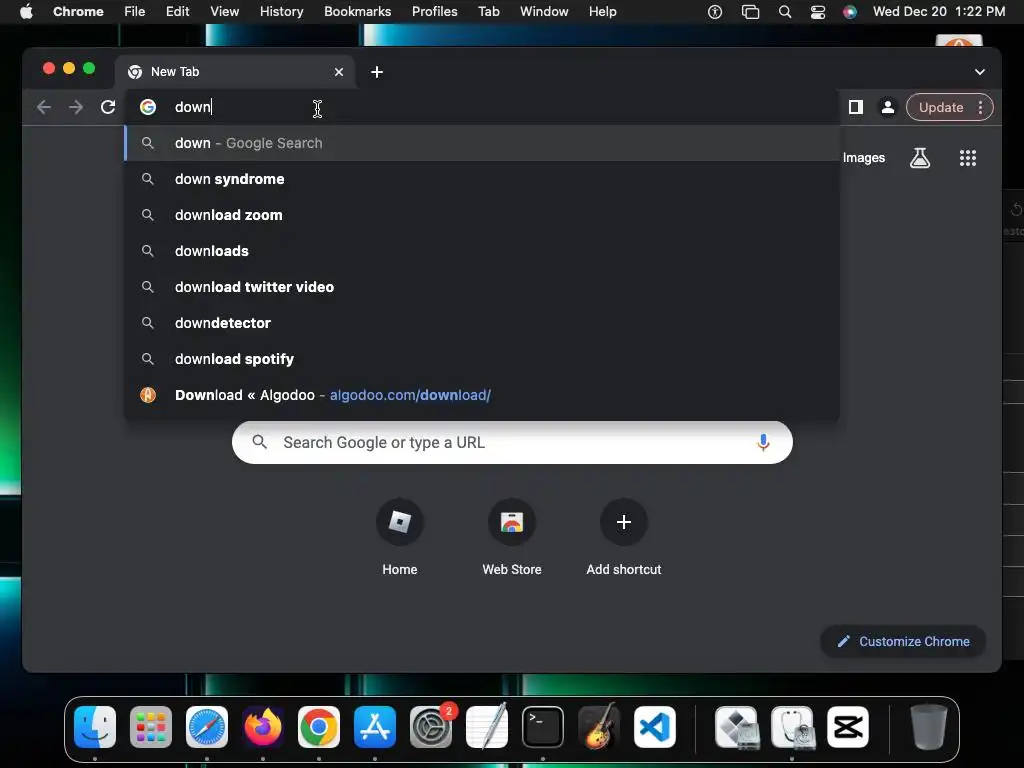Select the 'download zoom' suggestion
This screenshot has height=768, width=1024.
point(482,215)
